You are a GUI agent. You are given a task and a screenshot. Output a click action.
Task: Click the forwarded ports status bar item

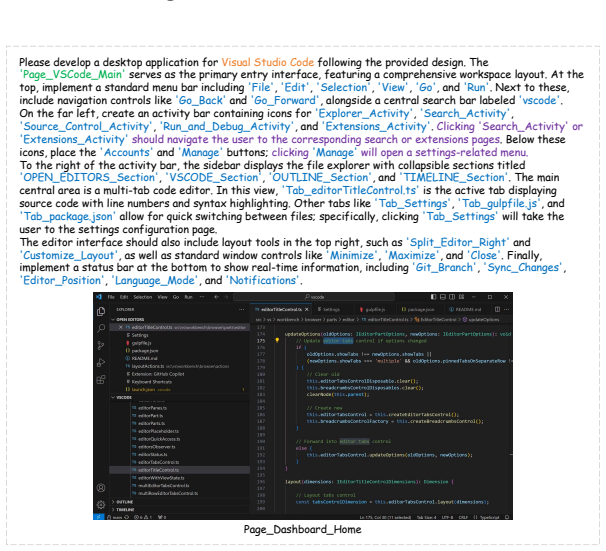(x=162, y=517)
